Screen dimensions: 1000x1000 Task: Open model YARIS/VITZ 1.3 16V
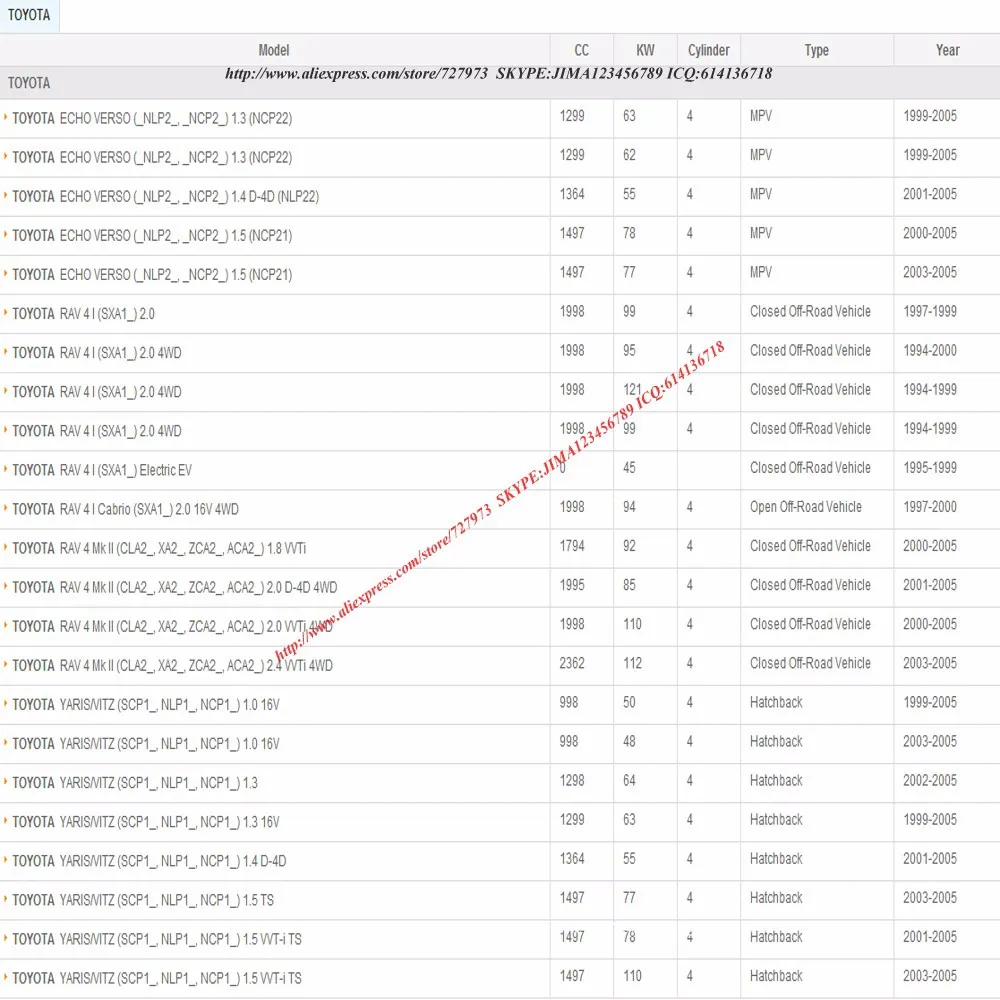pyautogui.click(x=146, y=822)
